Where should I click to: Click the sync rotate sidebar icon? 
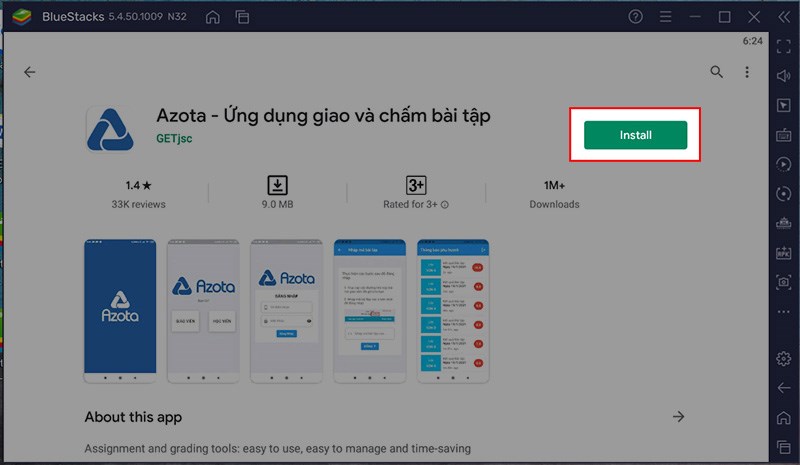[784, 193]
